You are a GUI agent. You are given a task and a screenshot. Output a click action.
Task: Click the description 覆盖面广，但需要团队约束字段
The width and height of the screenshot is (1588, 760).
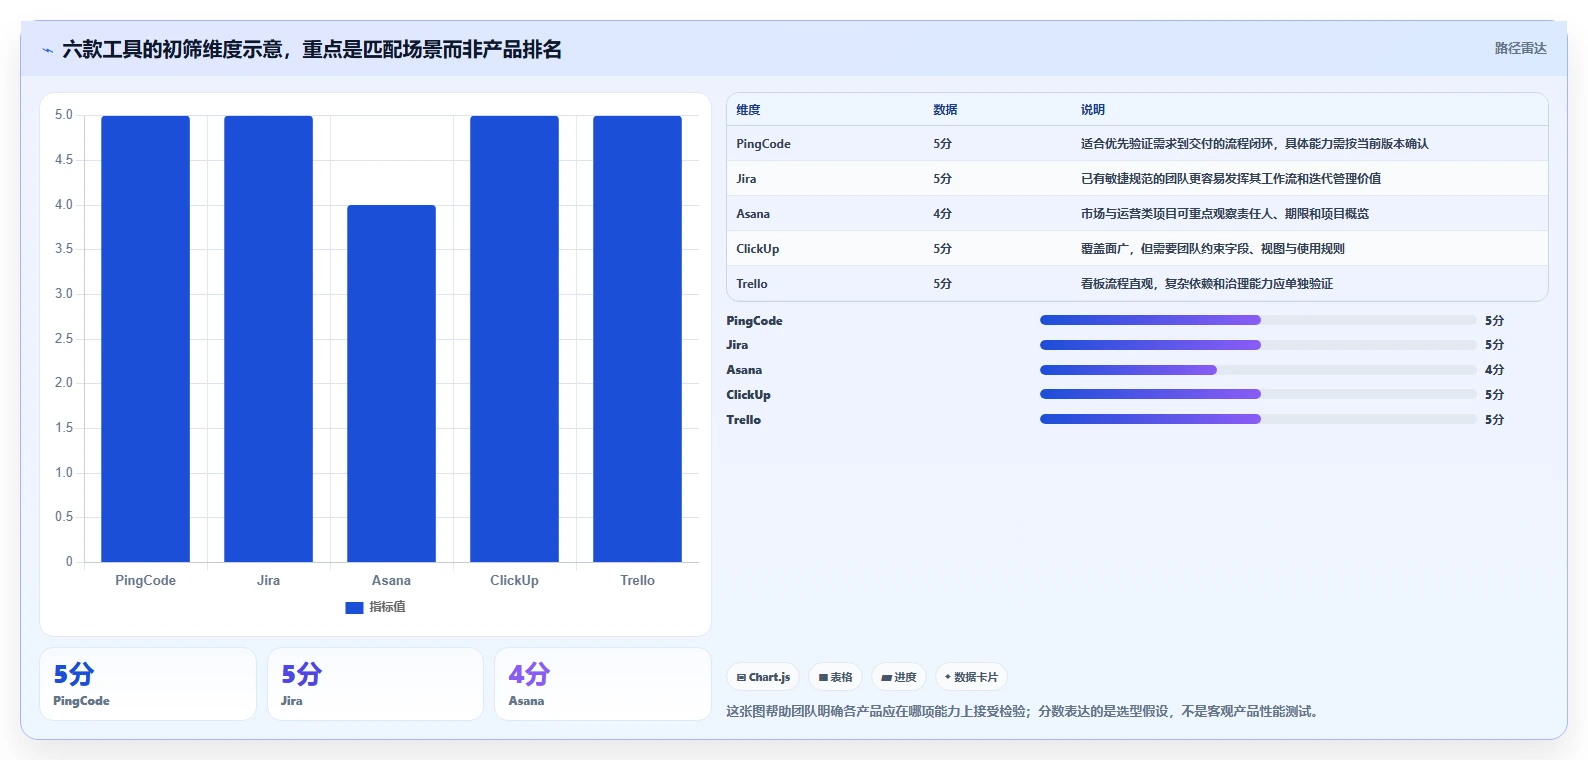(x=1212, y=249)
